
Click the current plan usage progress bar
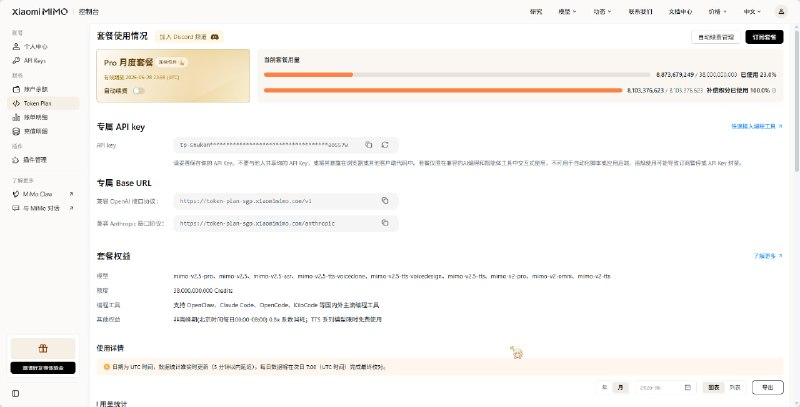pos(457,74)
